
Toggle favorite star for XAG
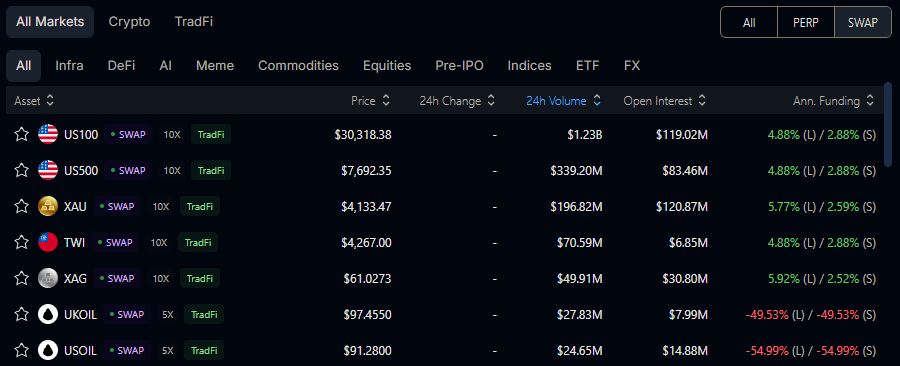click(x=21, y=278)
